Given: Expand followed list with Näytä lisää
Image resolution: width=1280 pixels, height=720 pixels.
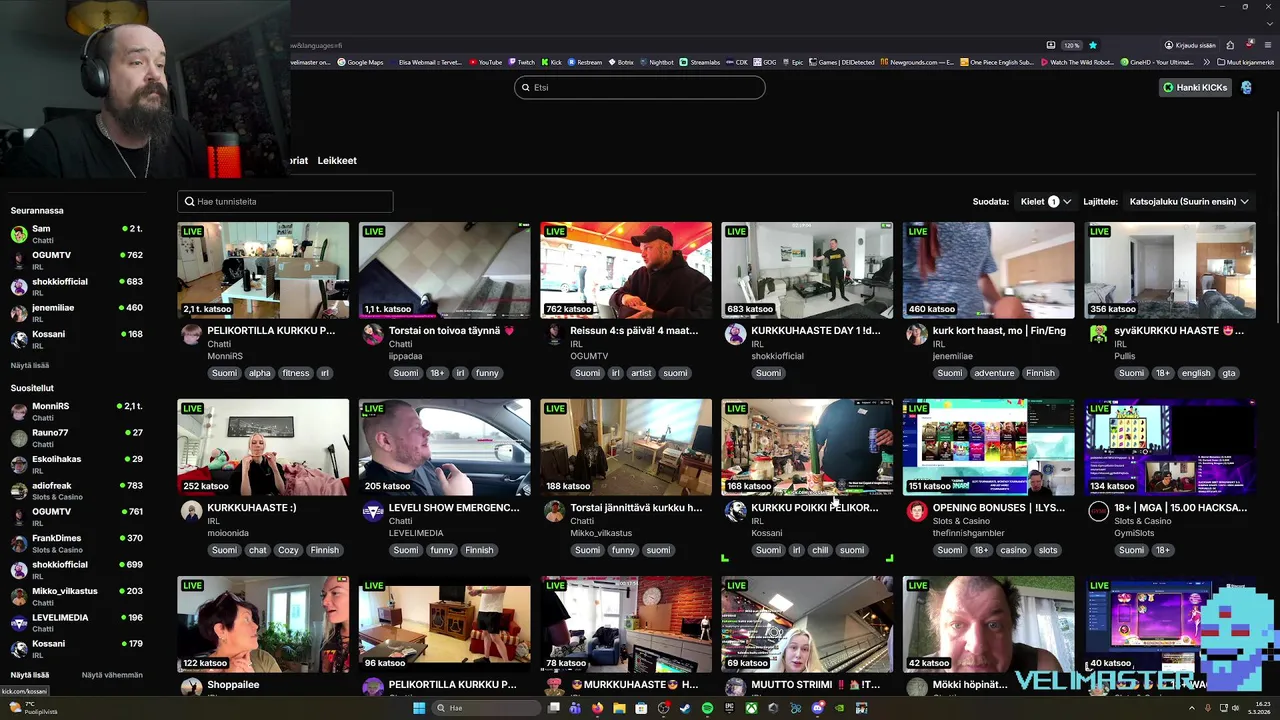Looking at the screenshot, I should 30,365.
